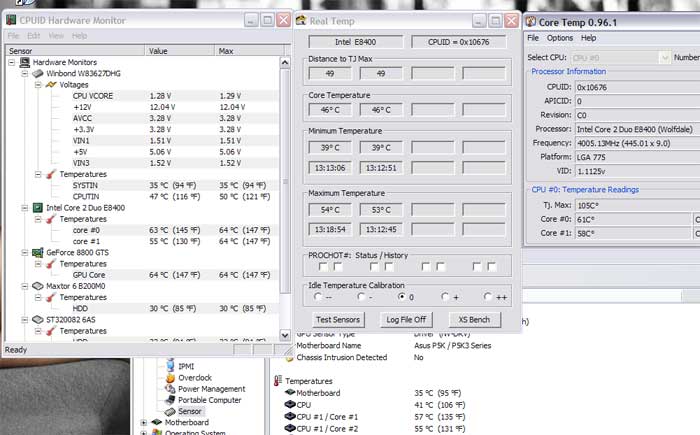Collapse the GeForce 8800 GTS node

coord(25,252)
